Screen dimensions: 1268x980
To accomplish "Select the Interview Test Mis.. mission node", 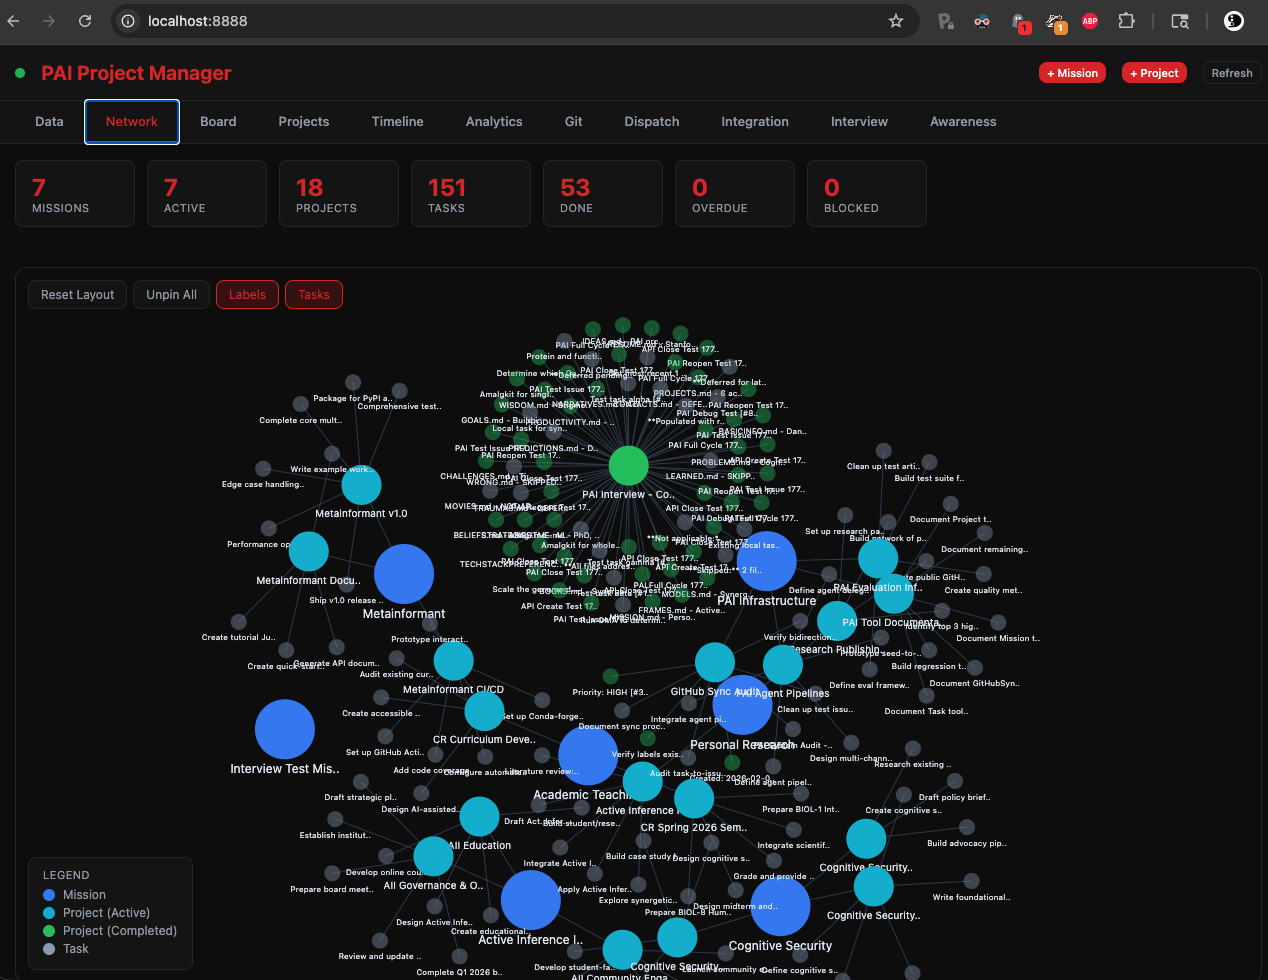I will [x=285, y=729].
